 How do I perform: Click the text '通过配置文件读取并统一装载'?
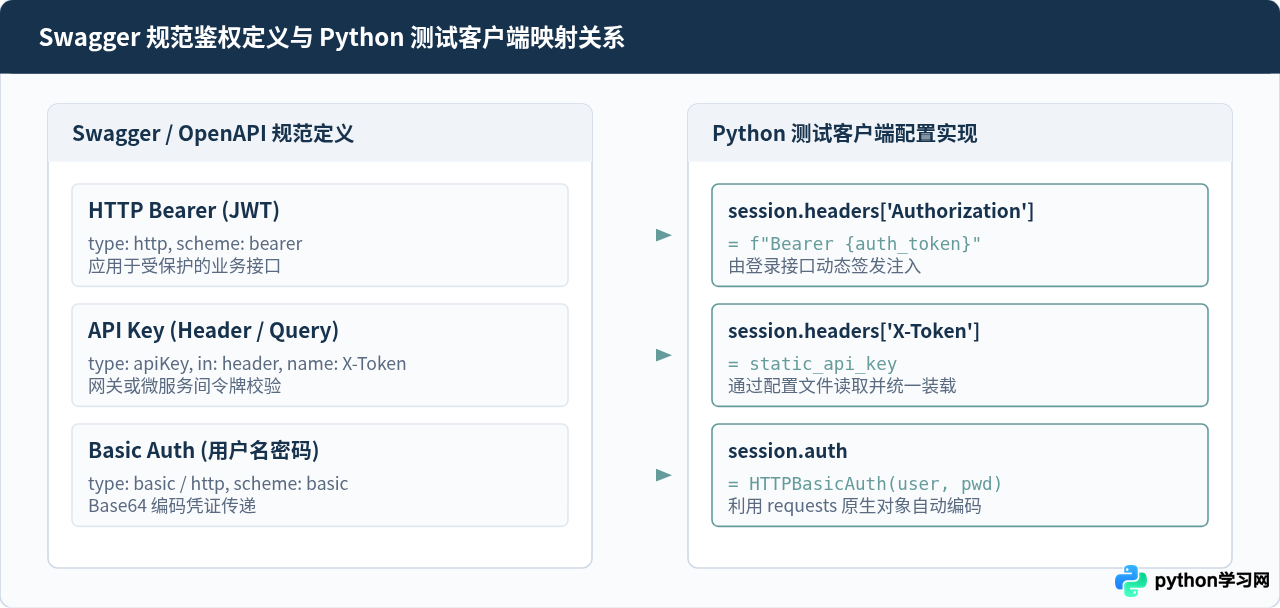point(842,385)
